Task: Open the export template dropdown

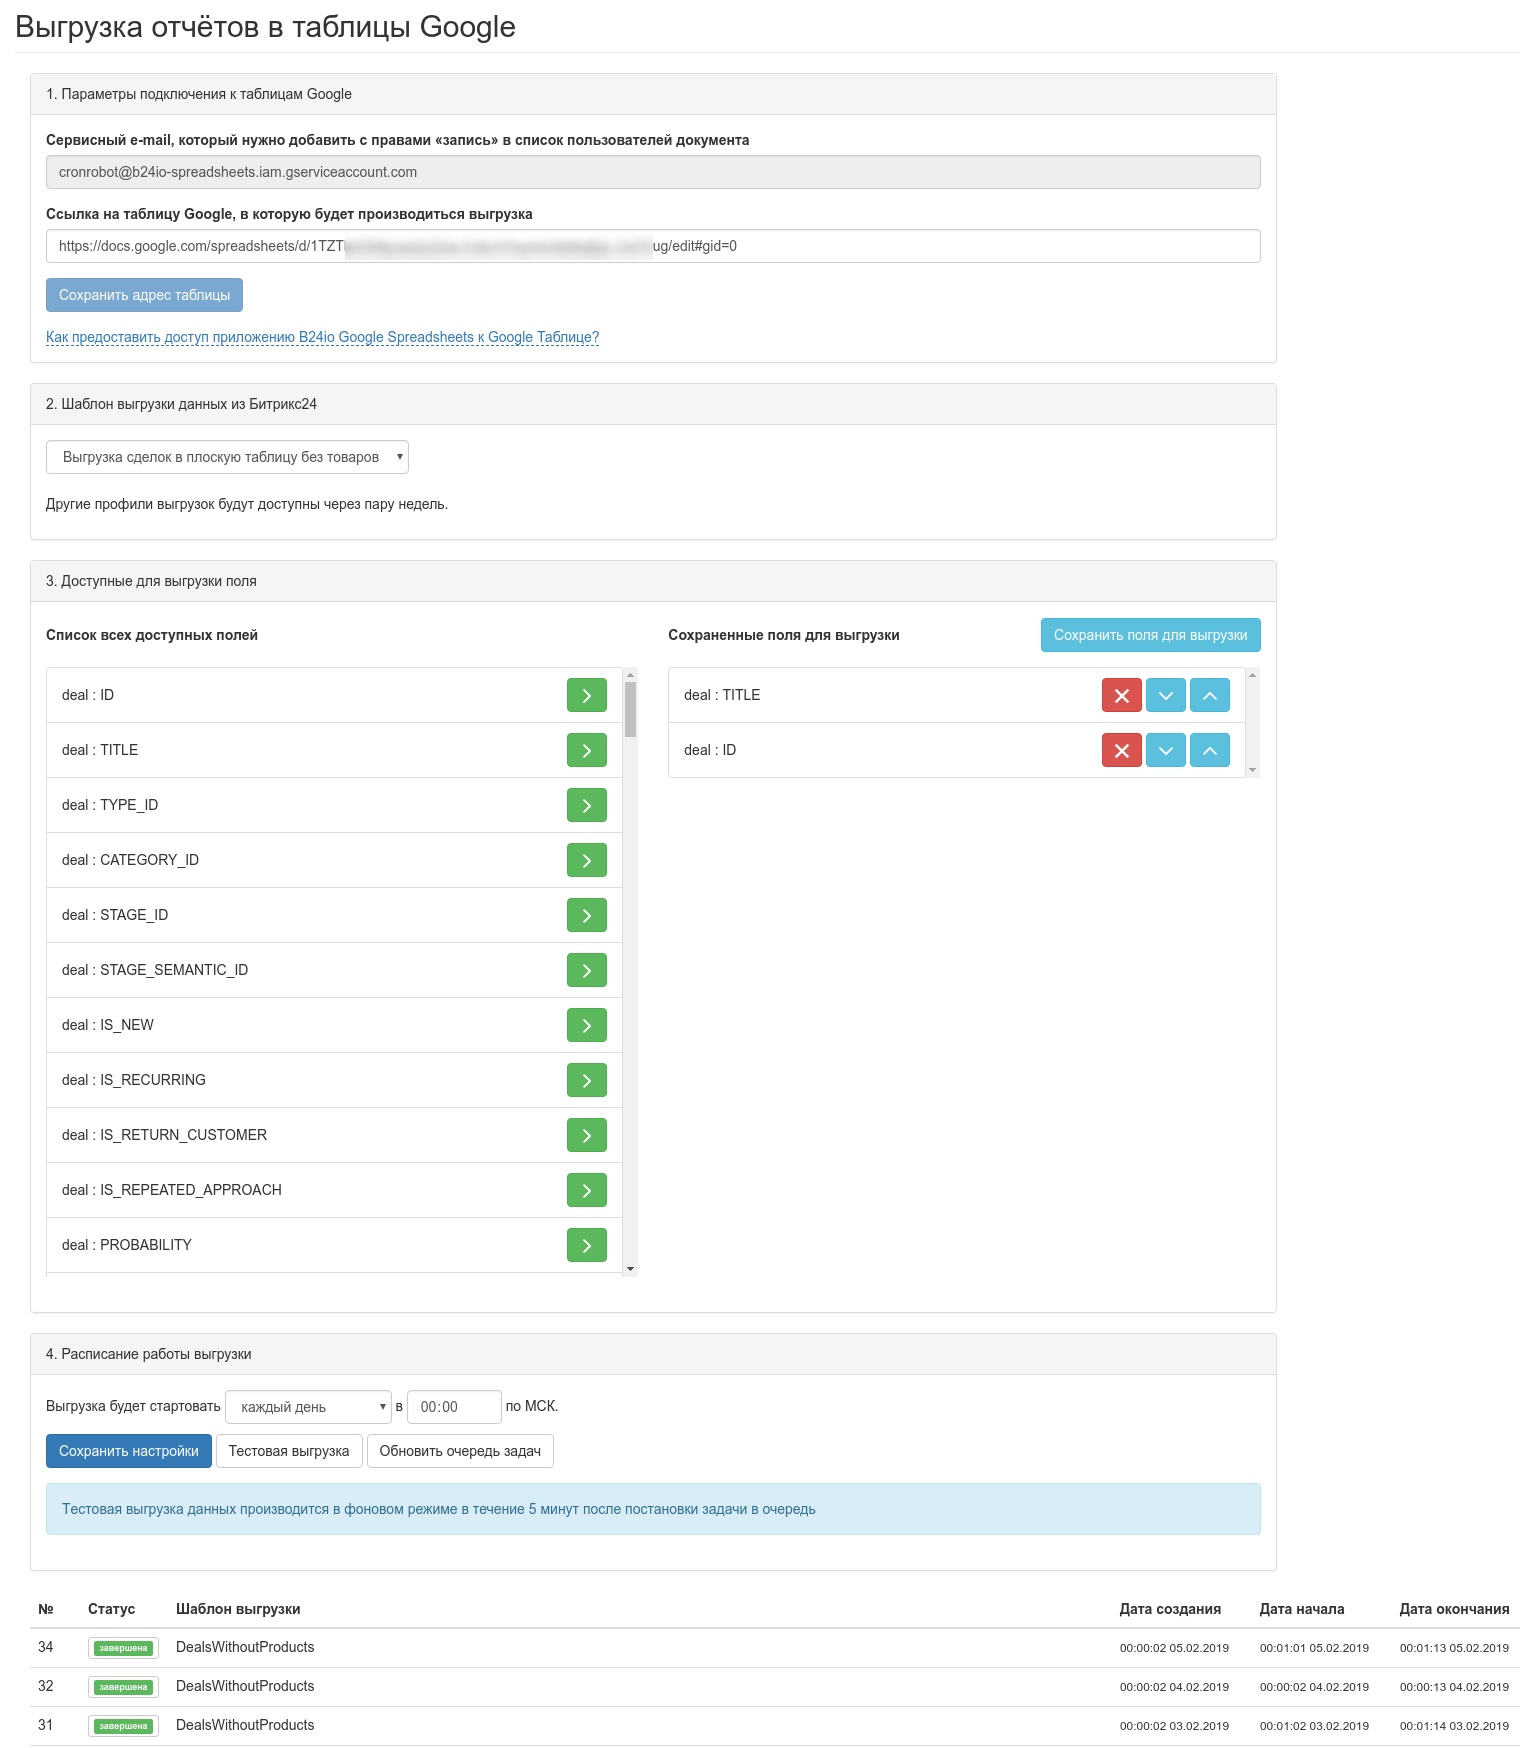Action: (227, 457)
